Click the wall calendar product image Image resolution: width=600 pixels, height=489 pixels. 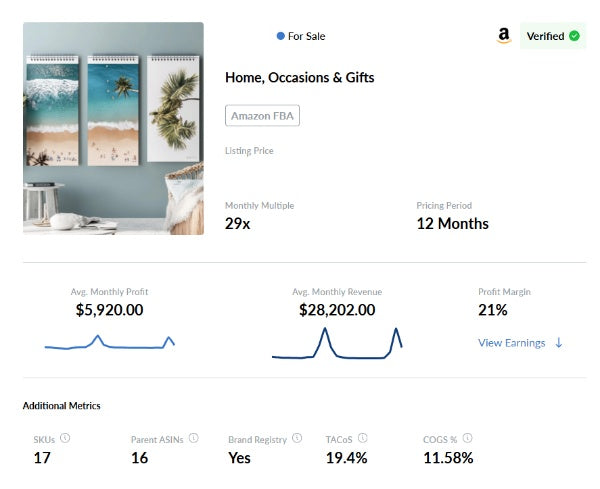(113, 128)
